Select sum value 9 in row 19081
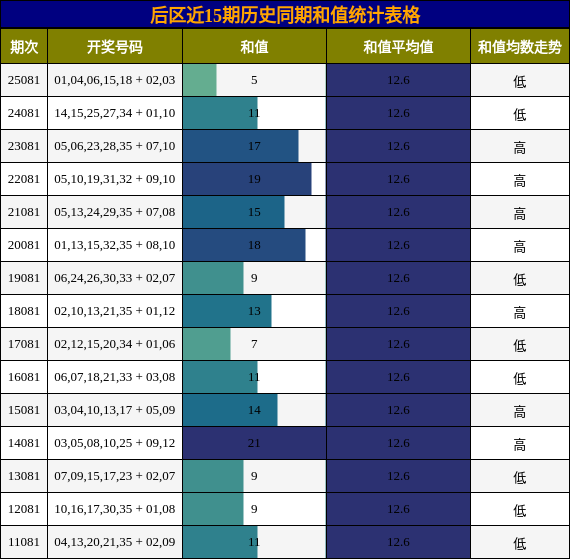 click(x=254, y=278)
